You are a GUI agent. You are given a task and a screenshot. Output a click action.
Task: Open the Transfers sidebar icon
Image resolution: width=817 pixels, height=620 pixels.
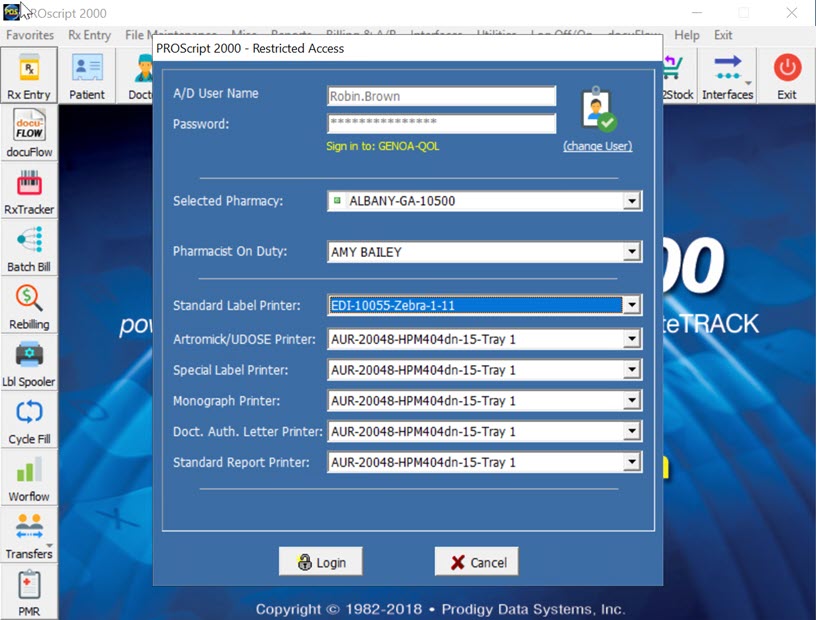coord(29,534)
